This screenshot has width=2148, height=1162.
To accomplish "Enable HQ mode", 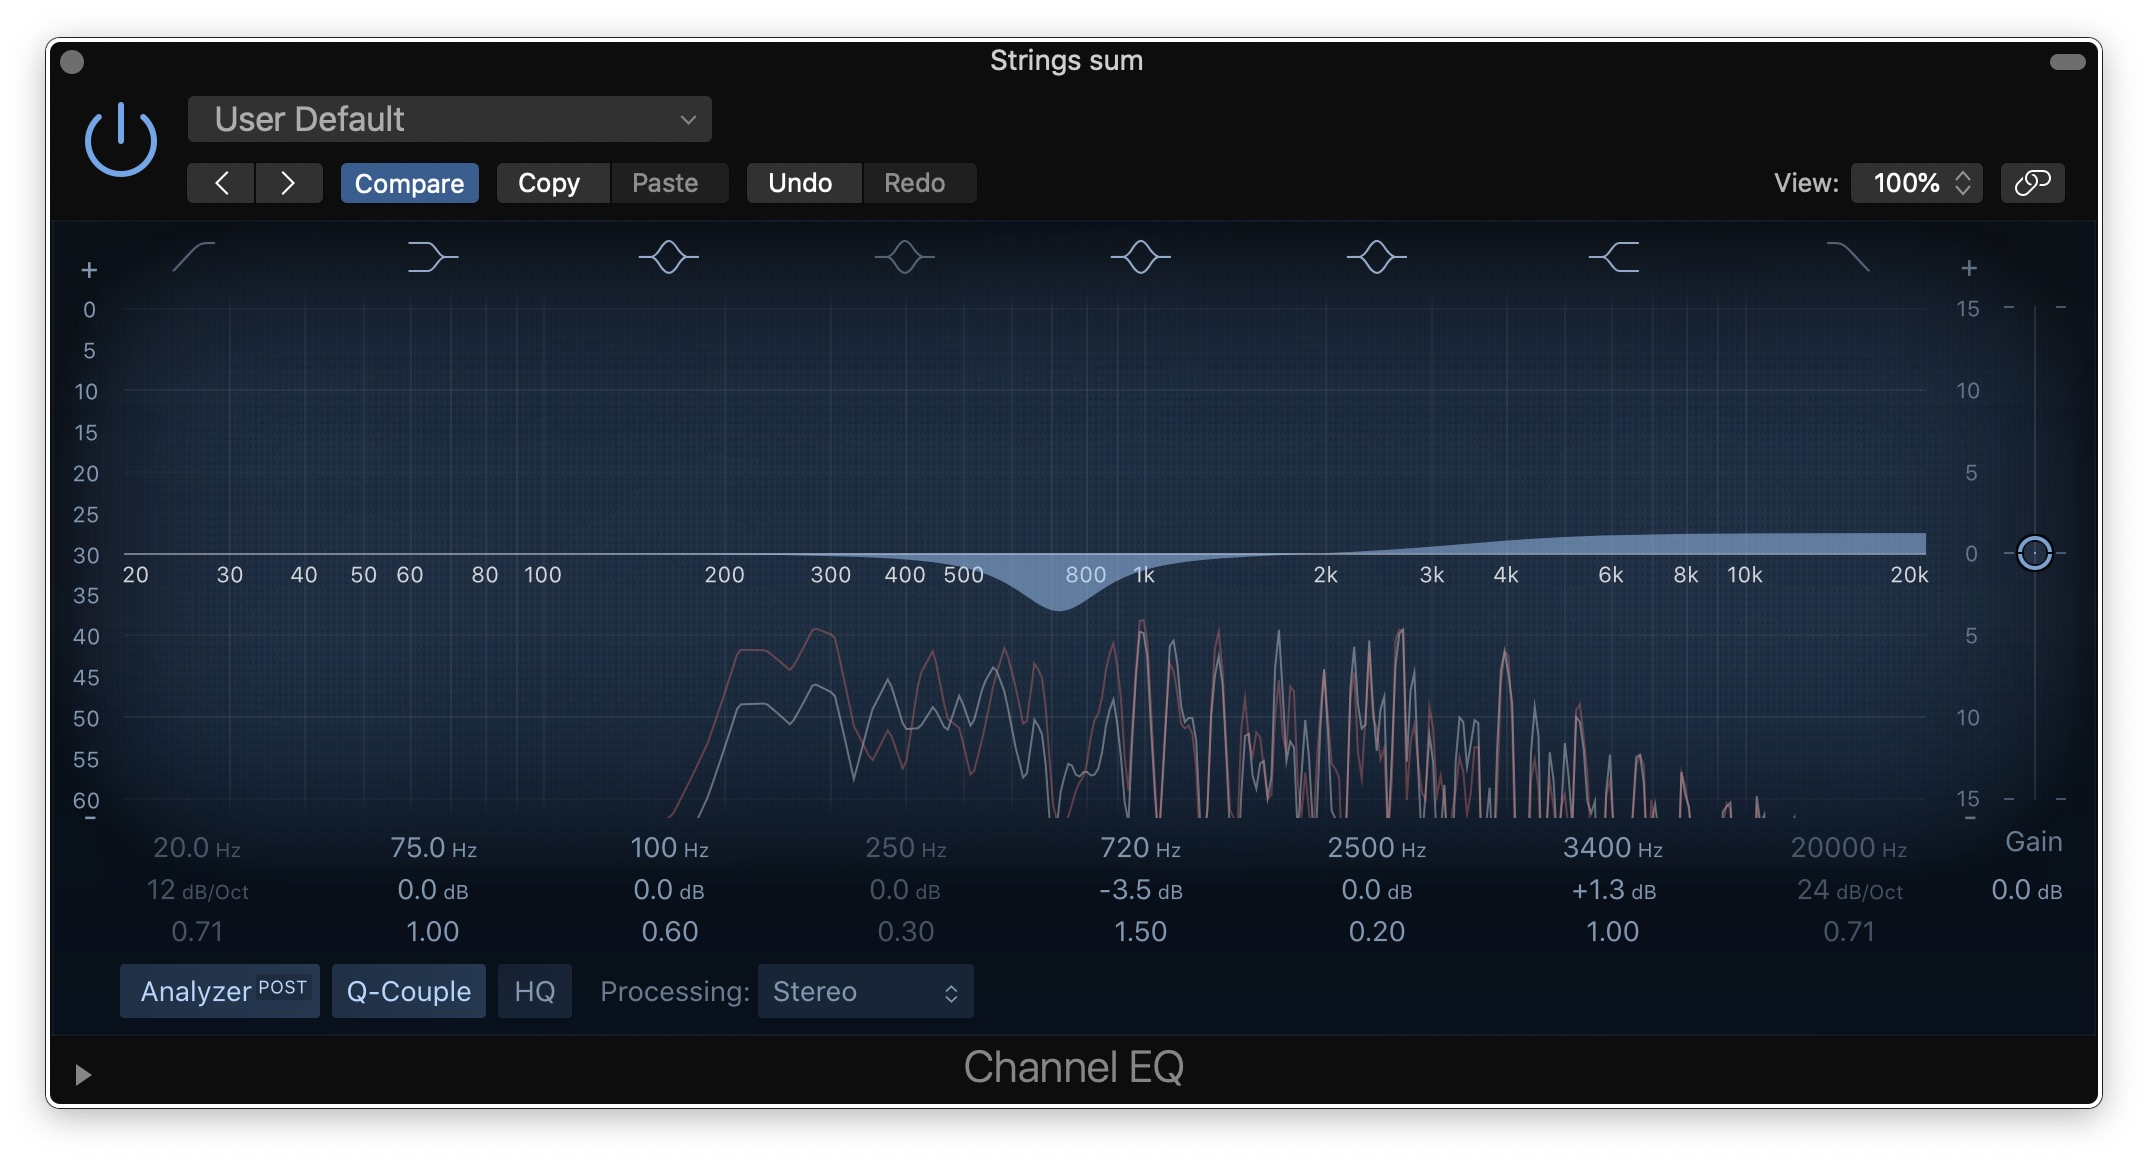I will (x=534, y=991).
